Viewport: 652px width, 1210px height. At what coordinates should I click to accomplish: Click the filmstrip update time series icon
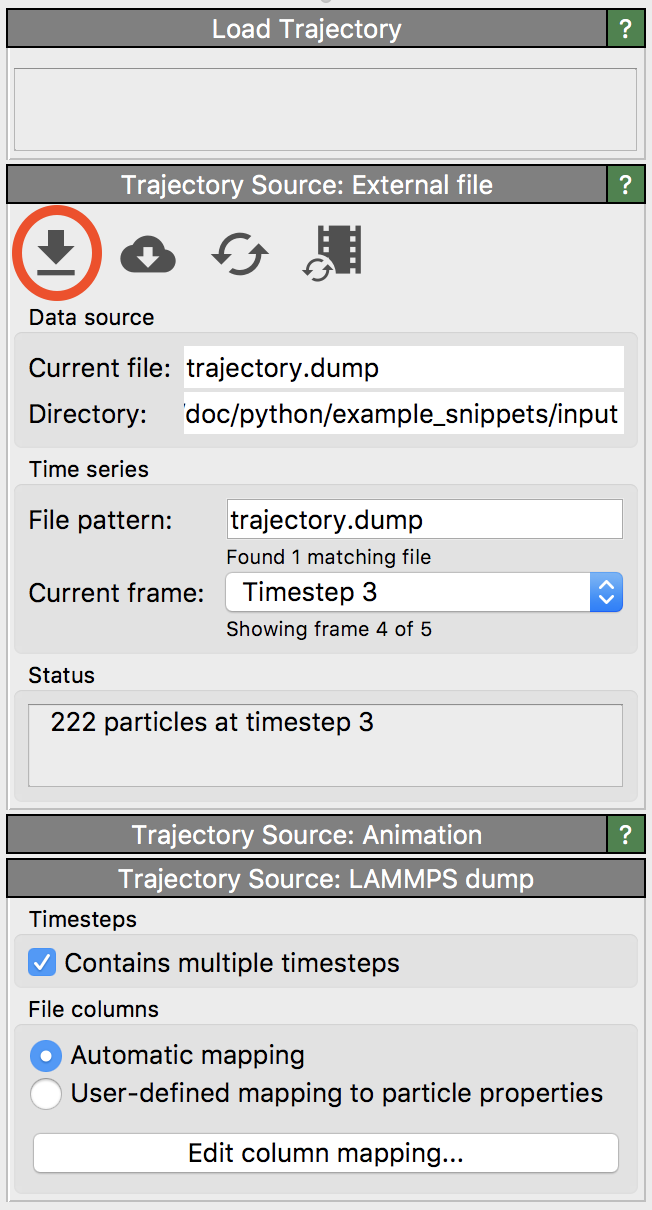click(x=333, y=252)
